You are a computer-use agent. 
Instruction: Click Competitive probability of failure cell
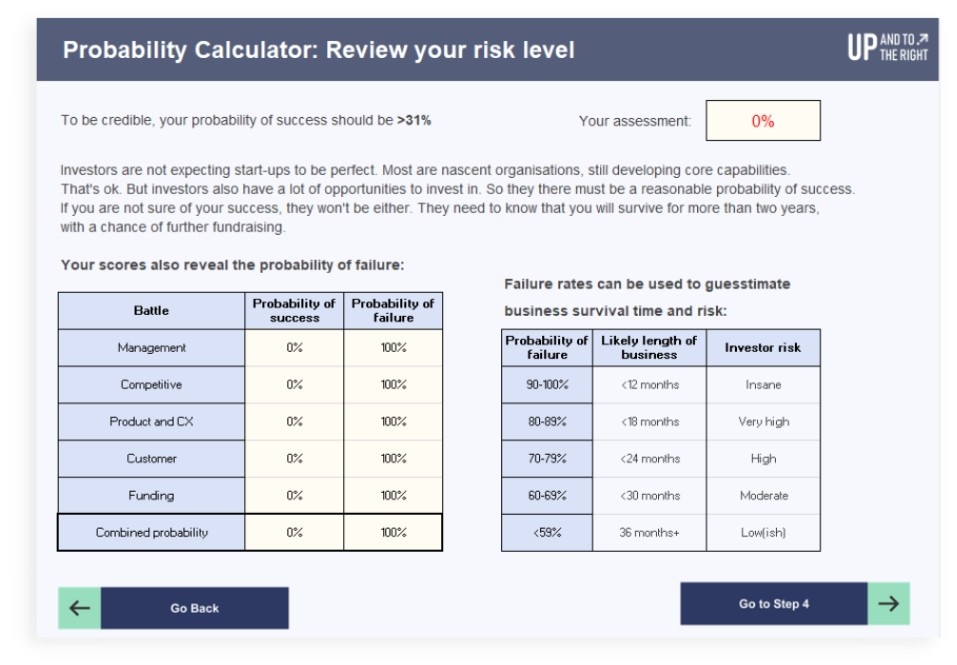click(393, 385)
